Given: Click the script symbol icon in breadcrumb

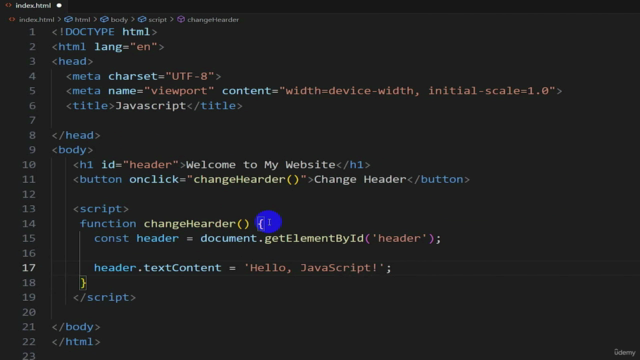Looking at the screenshot, I should [142, 19].
